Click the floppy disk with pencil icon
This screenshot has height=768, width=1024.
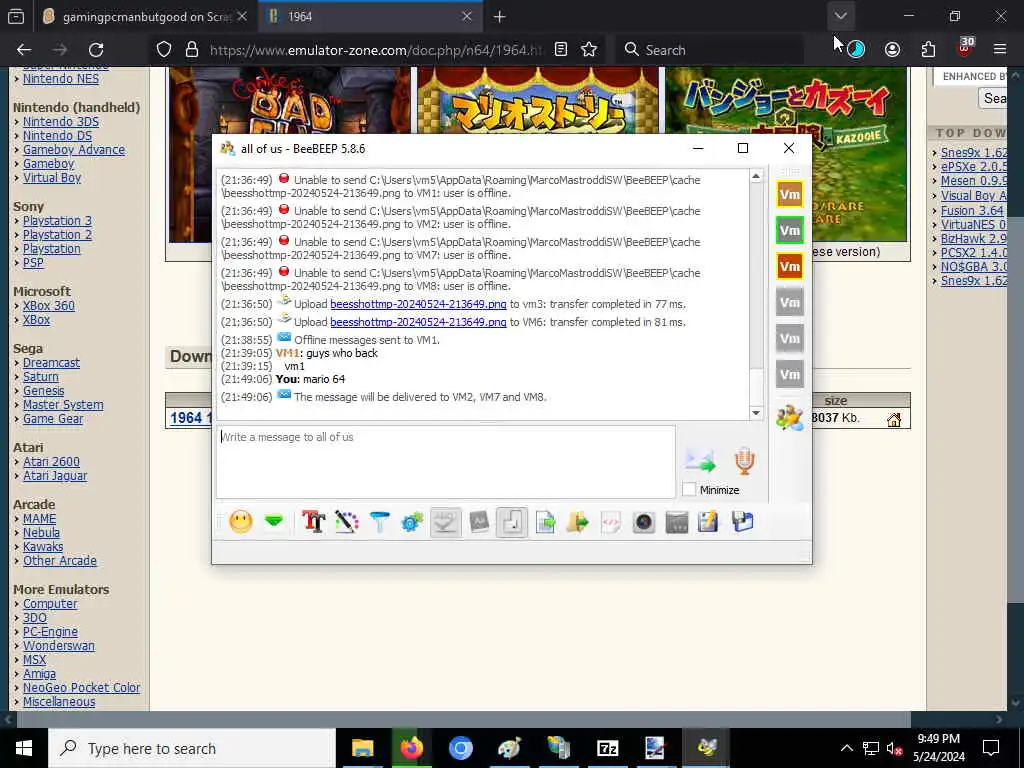[709, 522]
